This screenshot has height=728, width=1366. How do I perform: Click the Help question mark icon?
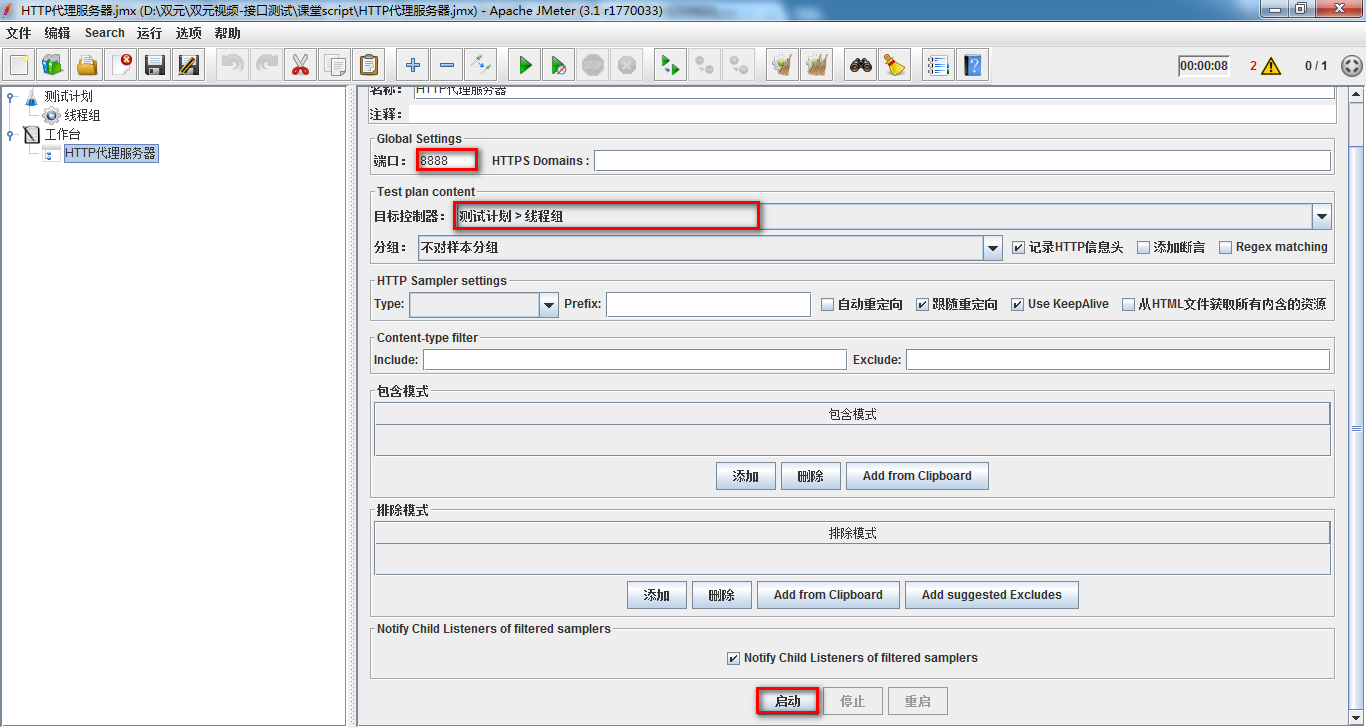pyautogui.click(x=971, y=66)
